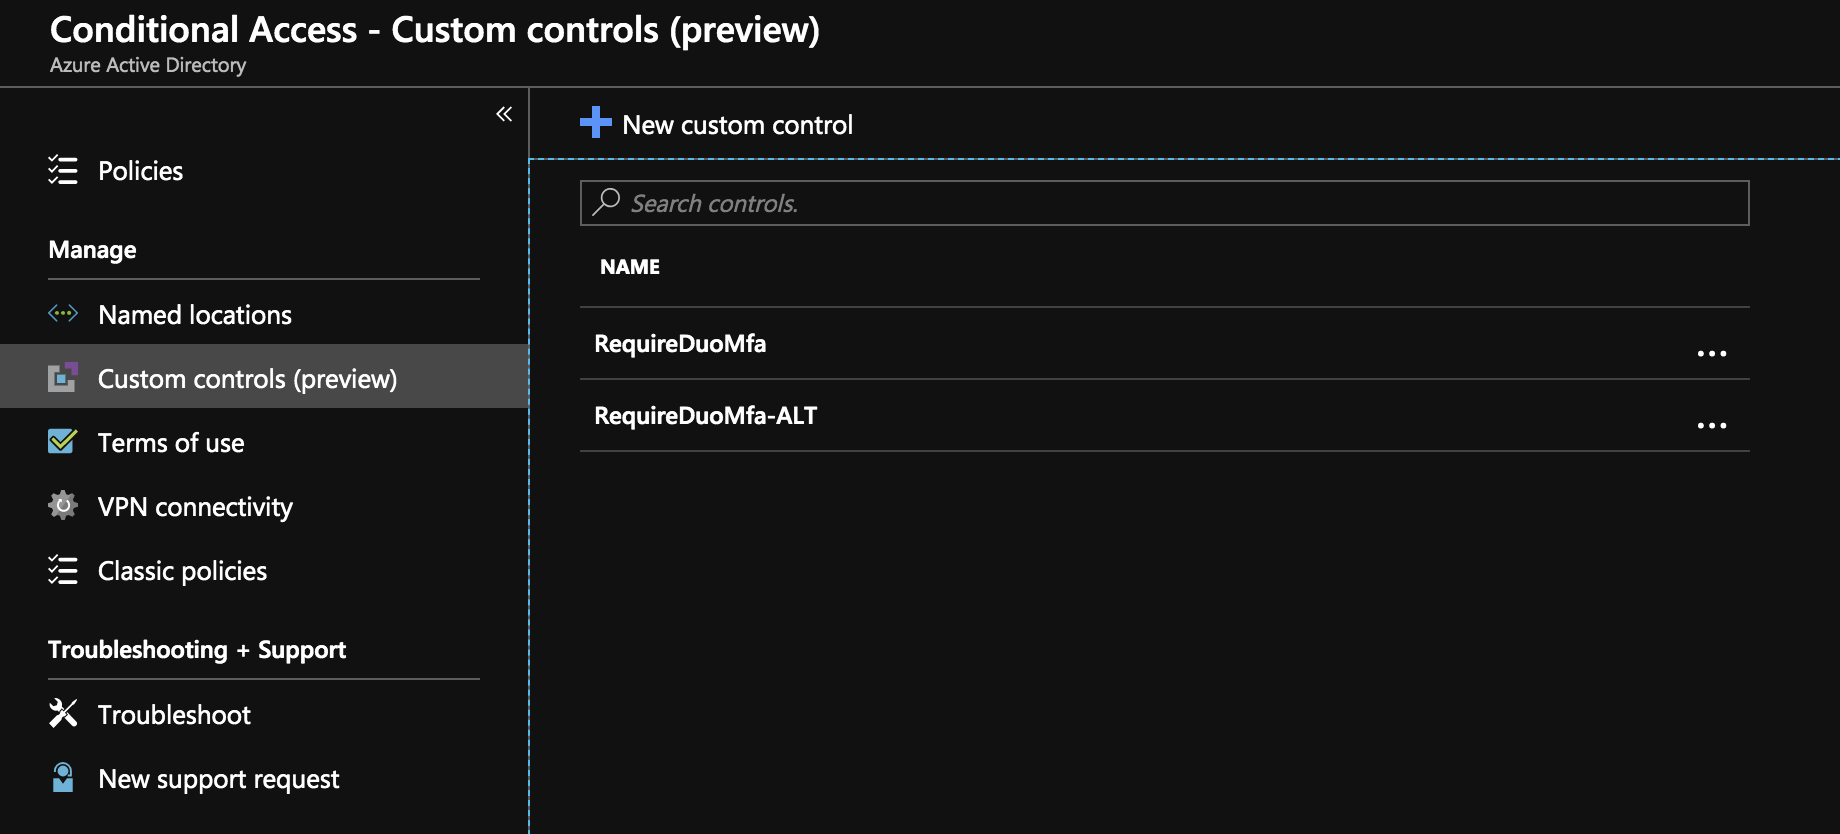Click the New custom control button
This screenshot has width=1840, height=834.
[737, 124]
